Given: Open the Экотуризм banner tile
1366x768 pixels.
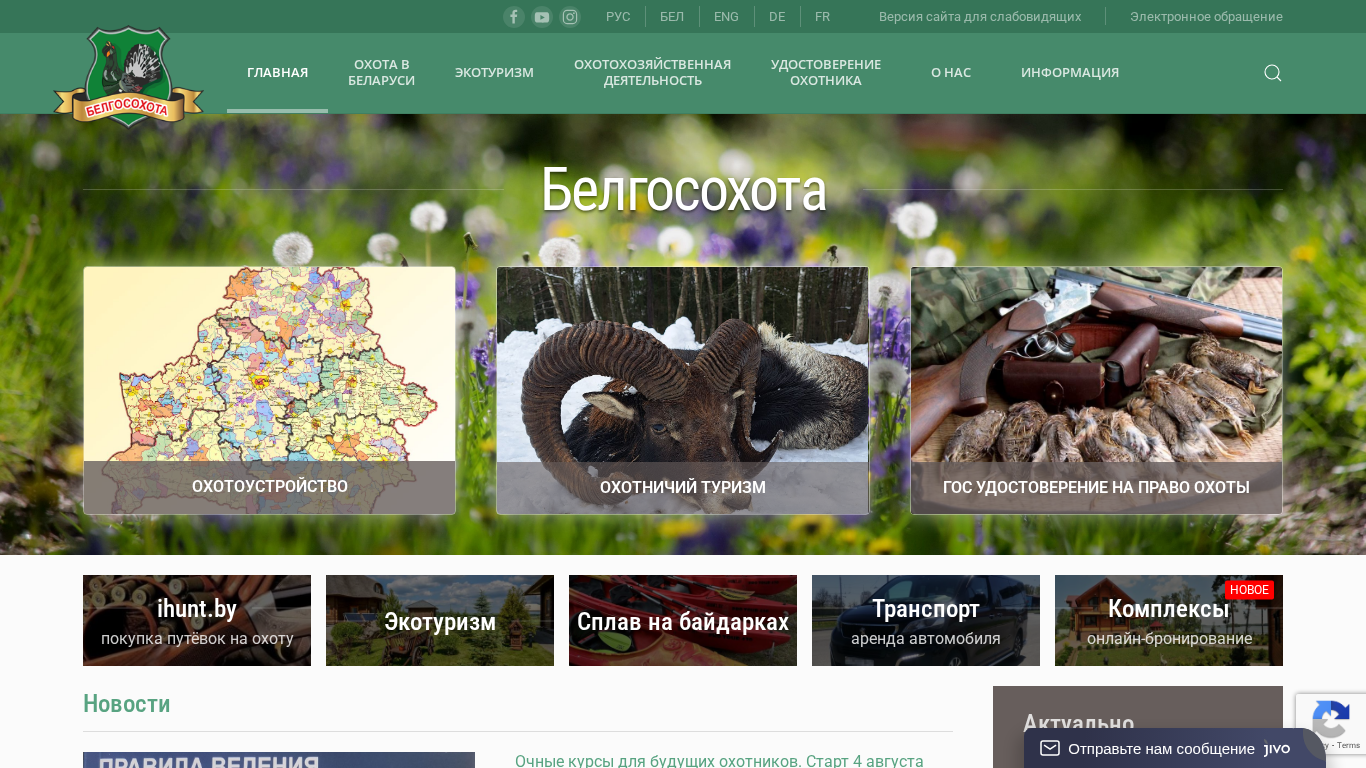Looking at the screenshot, I should [x=440, y=620].
